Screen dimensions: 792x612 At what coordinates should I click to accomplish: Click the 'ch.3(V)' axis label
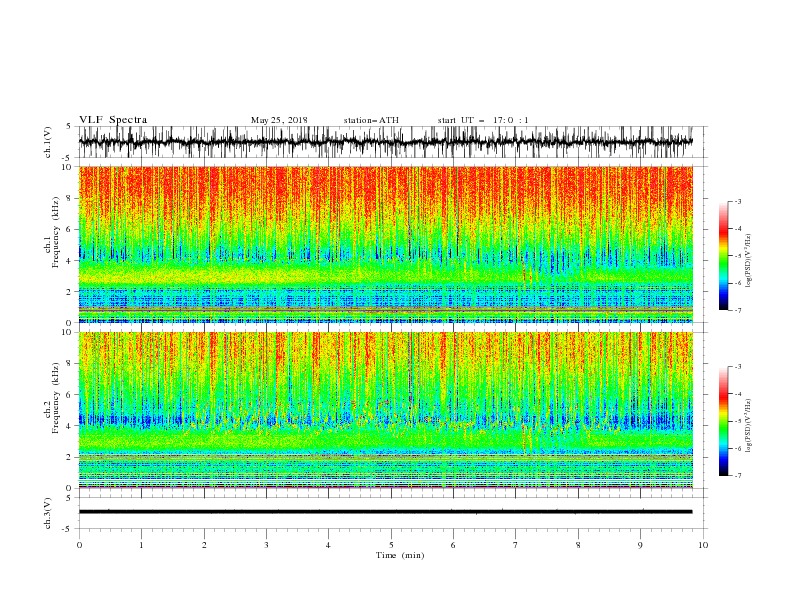click(x=48, y=513)
